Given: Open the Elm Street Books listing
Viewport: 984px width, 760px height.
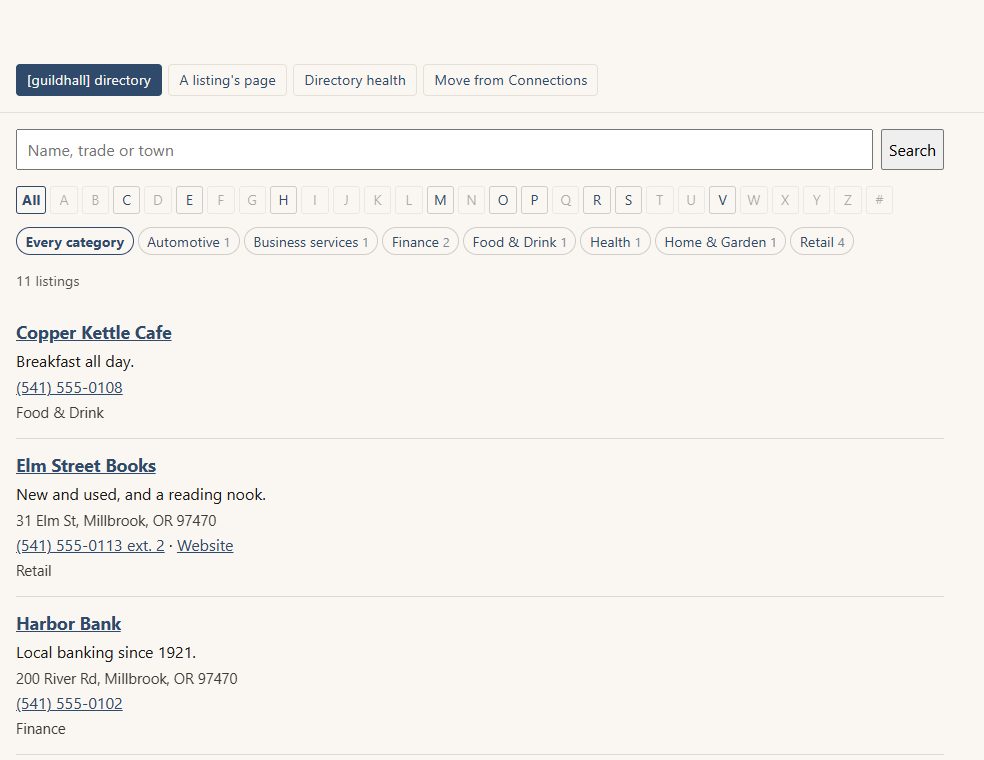Looking at the screenshot, I should coord(86,466).
